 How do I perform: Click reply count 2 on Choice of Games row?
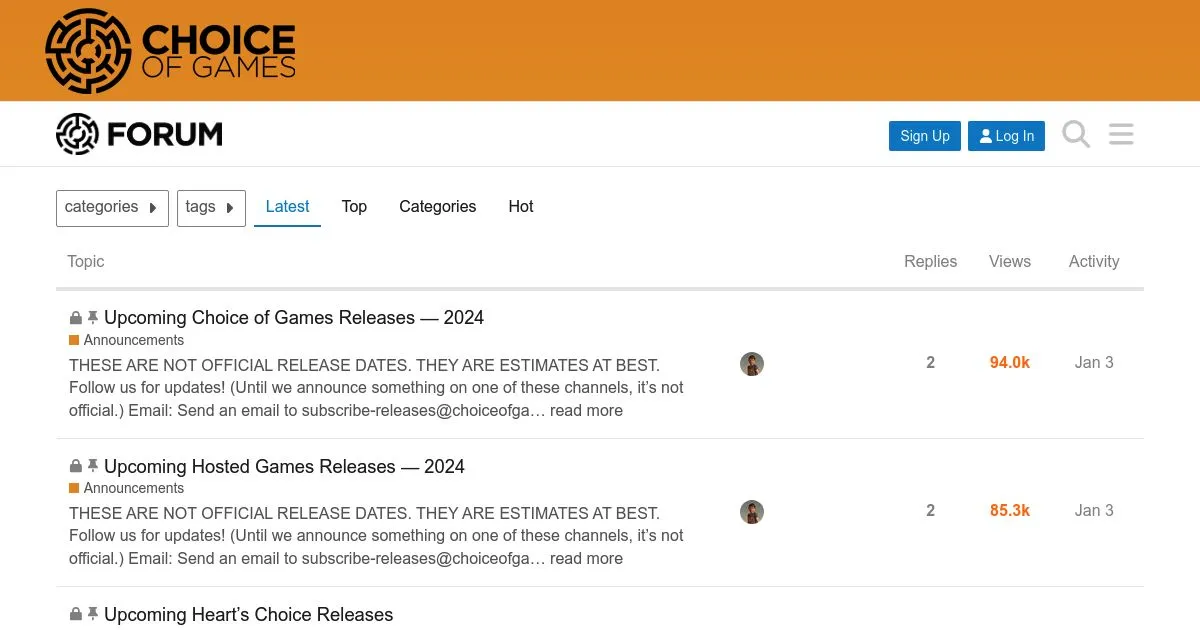coord(930,363)
